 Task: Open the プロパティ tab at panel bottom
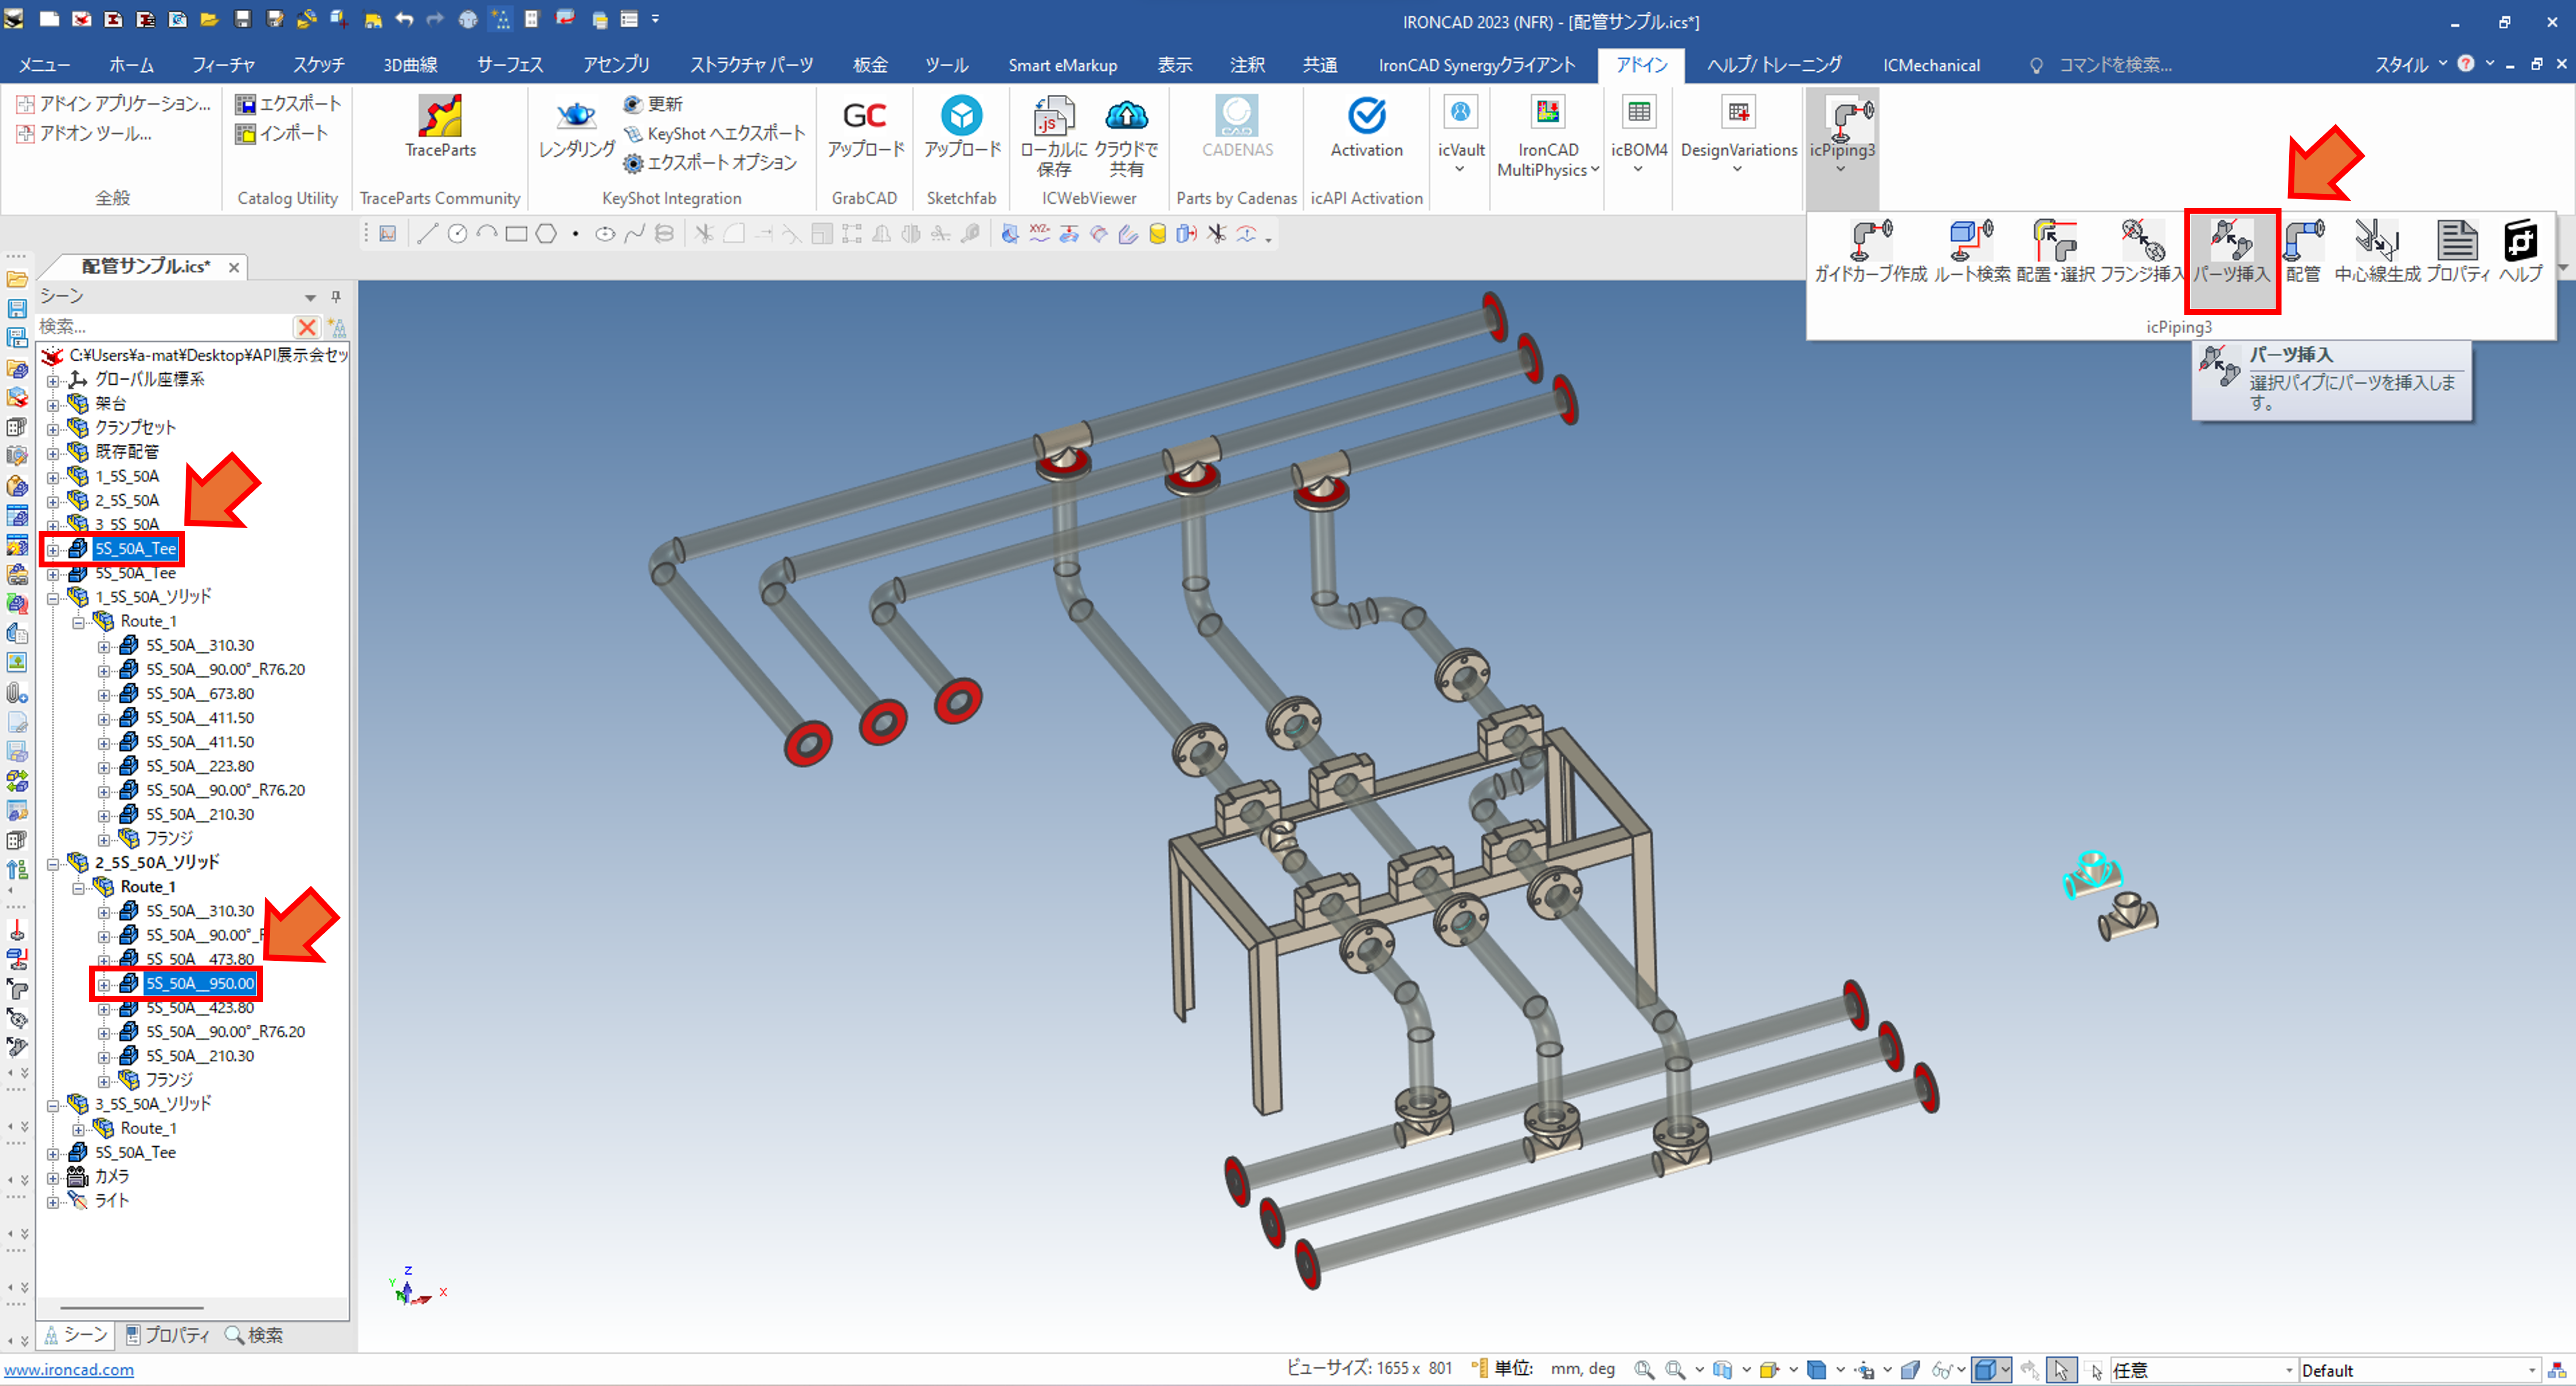(168, 1335)
